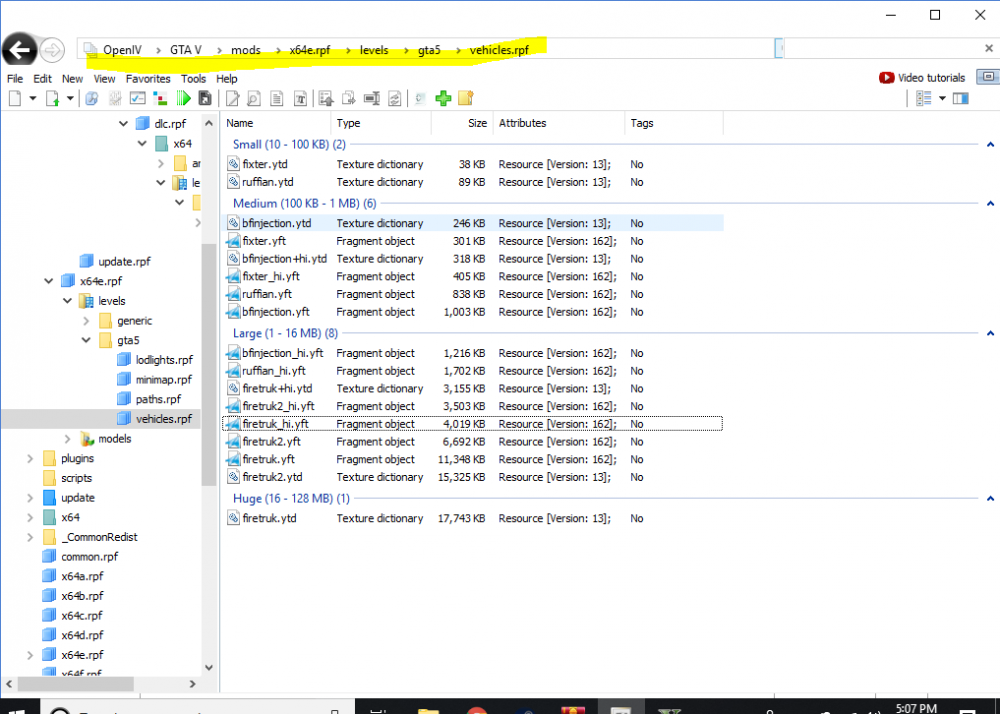Viewport: 1000px width, 714px height.
Task: Collapse the dlc.rpf tree node
Action: (x=123, y=124)
